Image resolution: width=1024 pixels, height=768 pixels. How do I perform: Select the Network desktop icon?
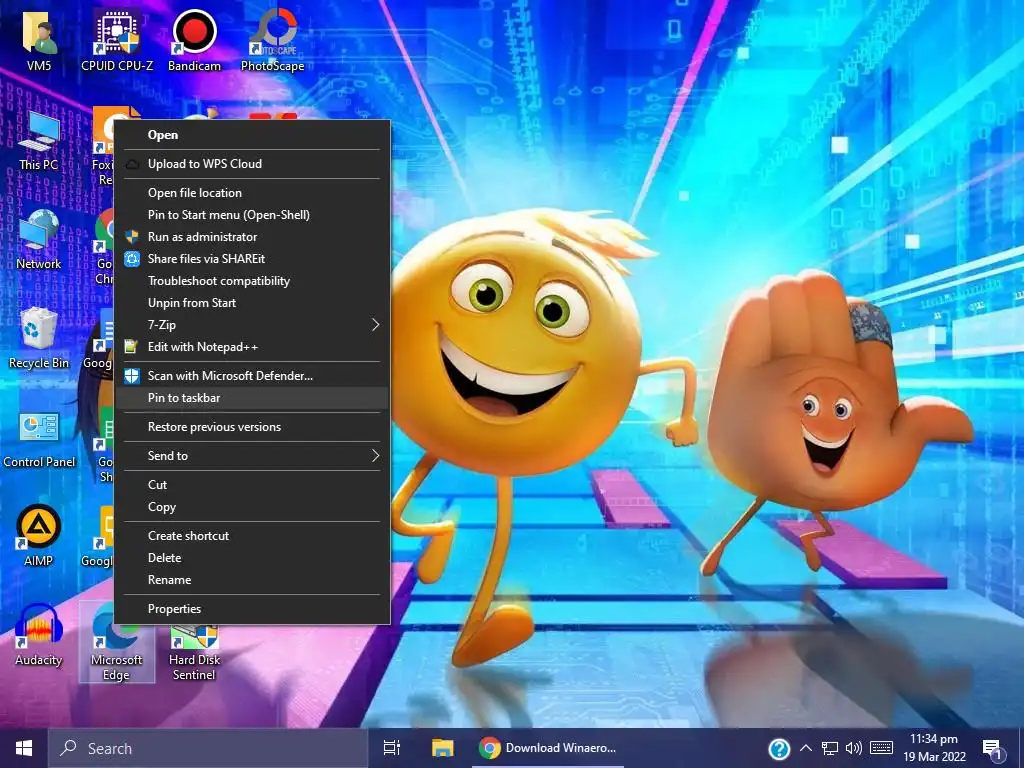pyautogui.click(x=39, y=240)
